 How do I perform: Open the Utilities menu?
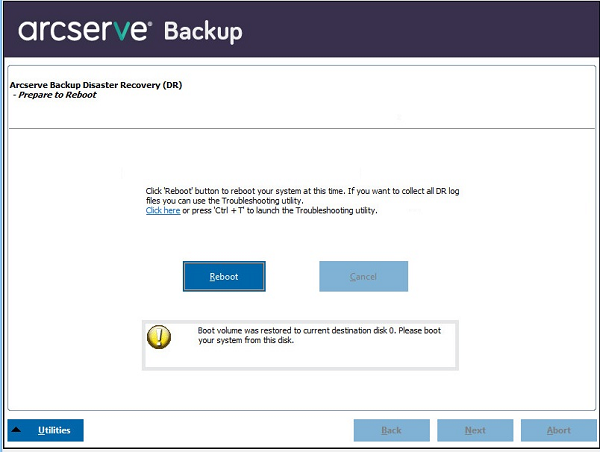click(x=46, y=430)
